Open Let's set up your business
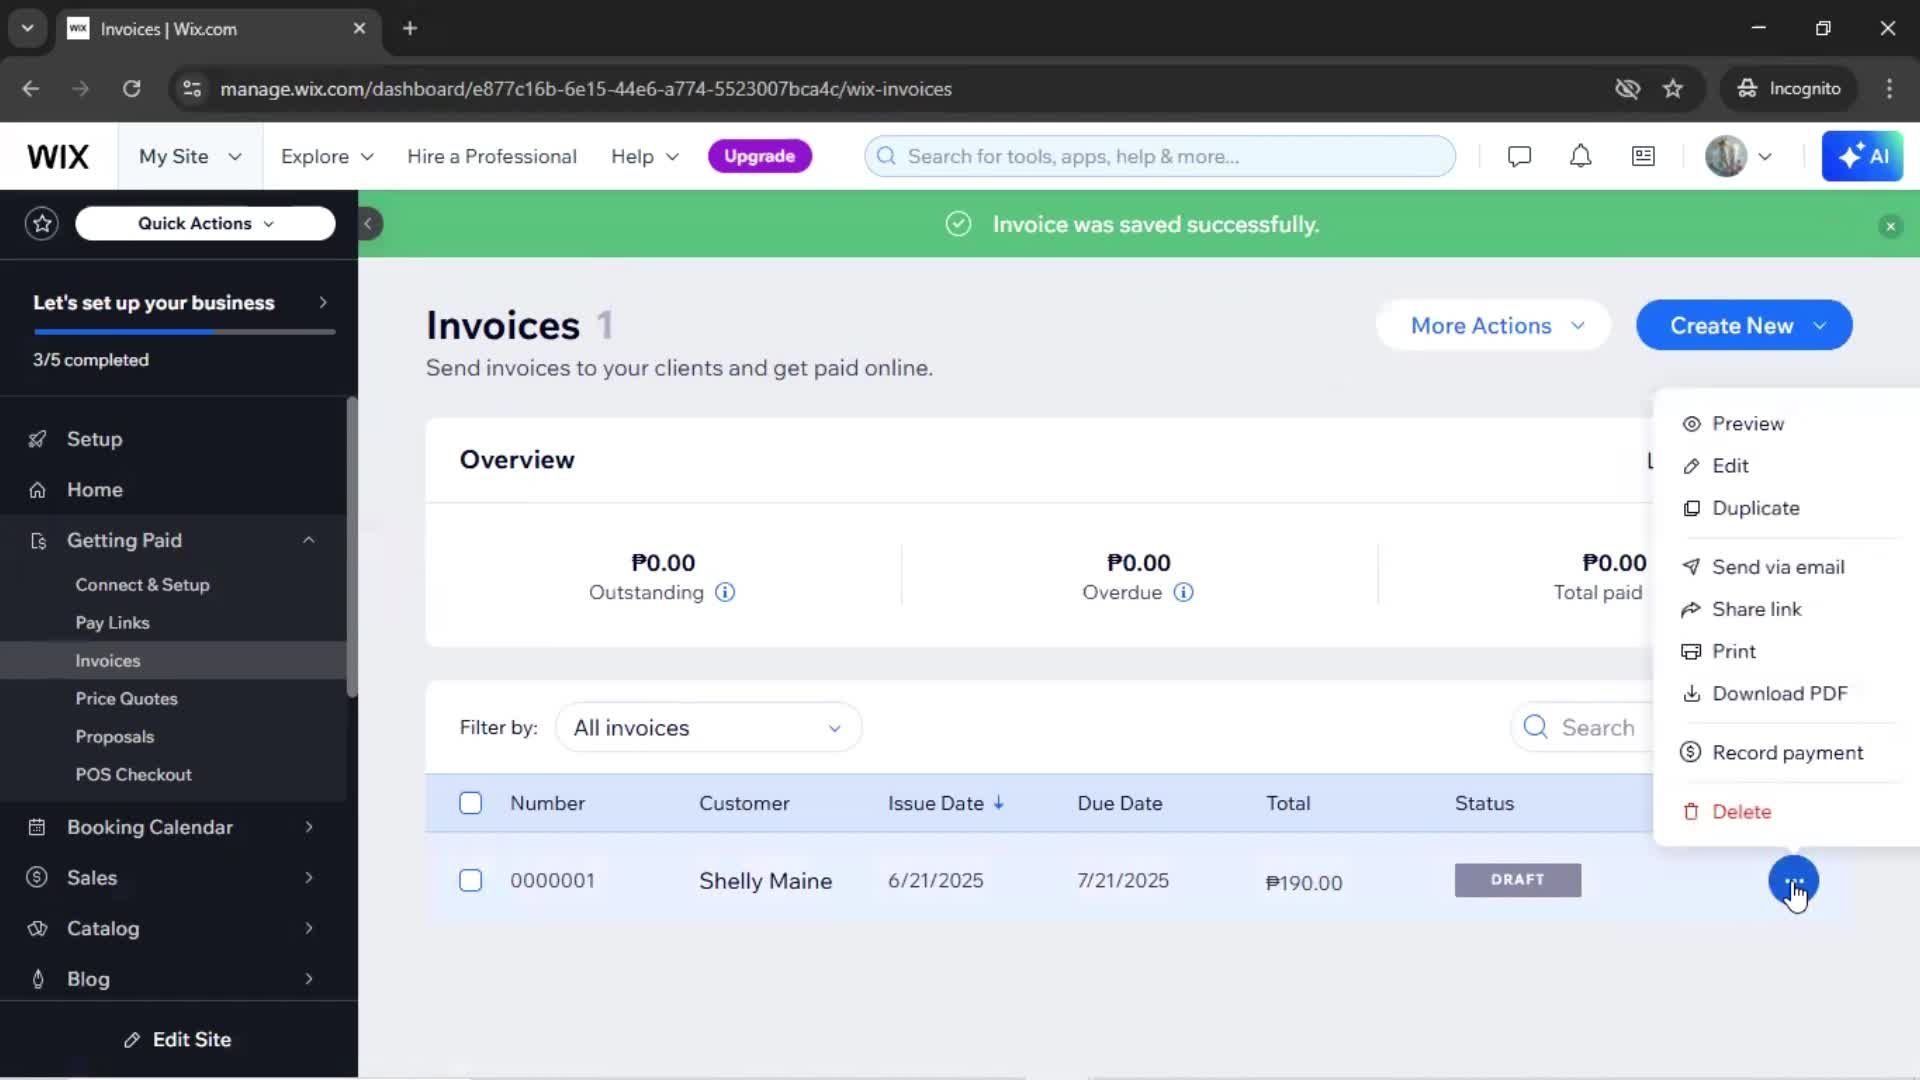1920x1080 pixels. [179, 302]
